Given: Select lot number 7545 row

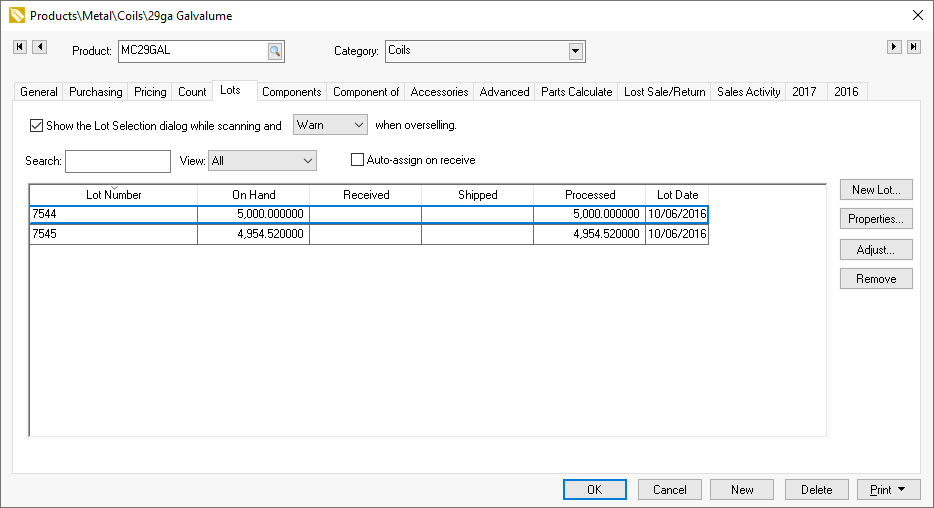Looking at the screenshot, I should pyautogui.click(x=113, y=234).
